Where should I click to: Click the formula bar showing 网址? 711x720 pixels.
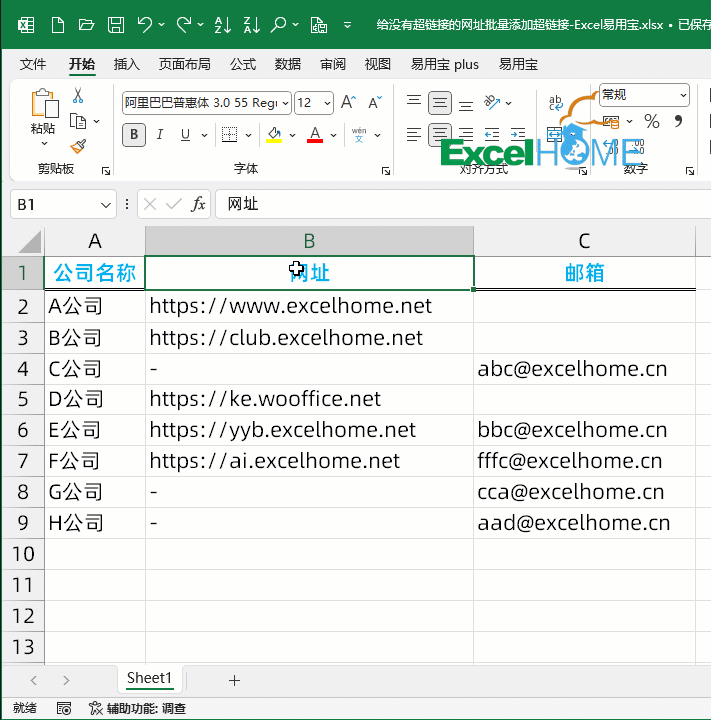(464, 204)
